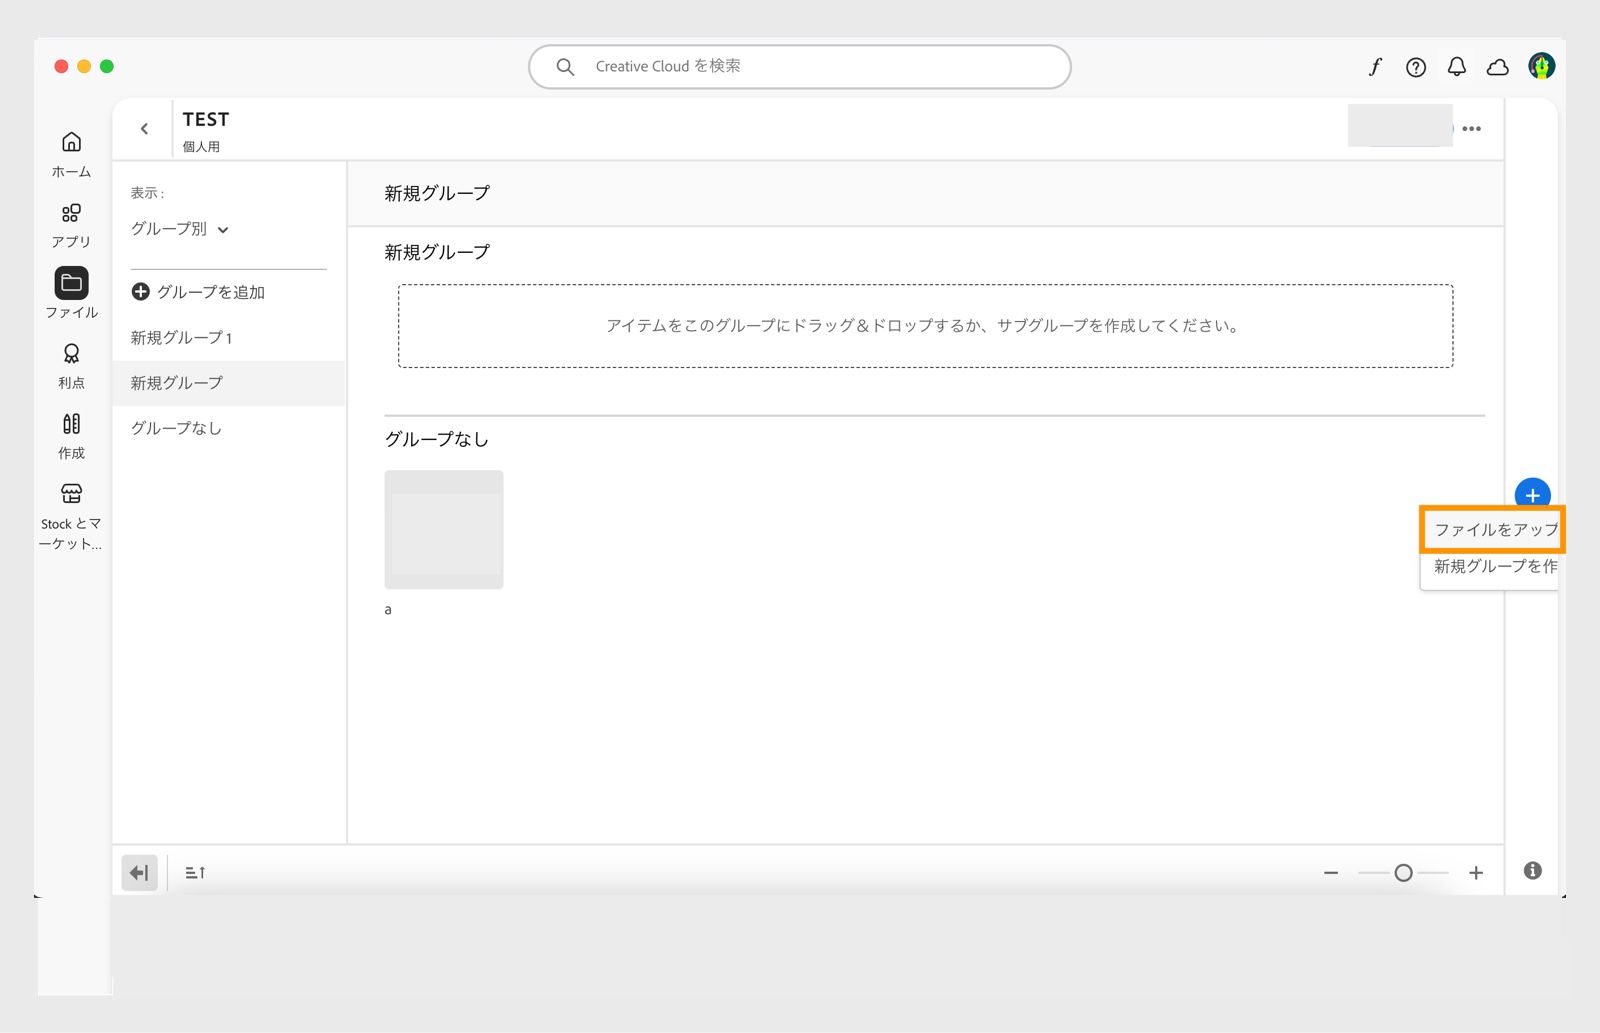Focus the Creative Cloud search field
1600x1033 pixels.
click(800, 67)
